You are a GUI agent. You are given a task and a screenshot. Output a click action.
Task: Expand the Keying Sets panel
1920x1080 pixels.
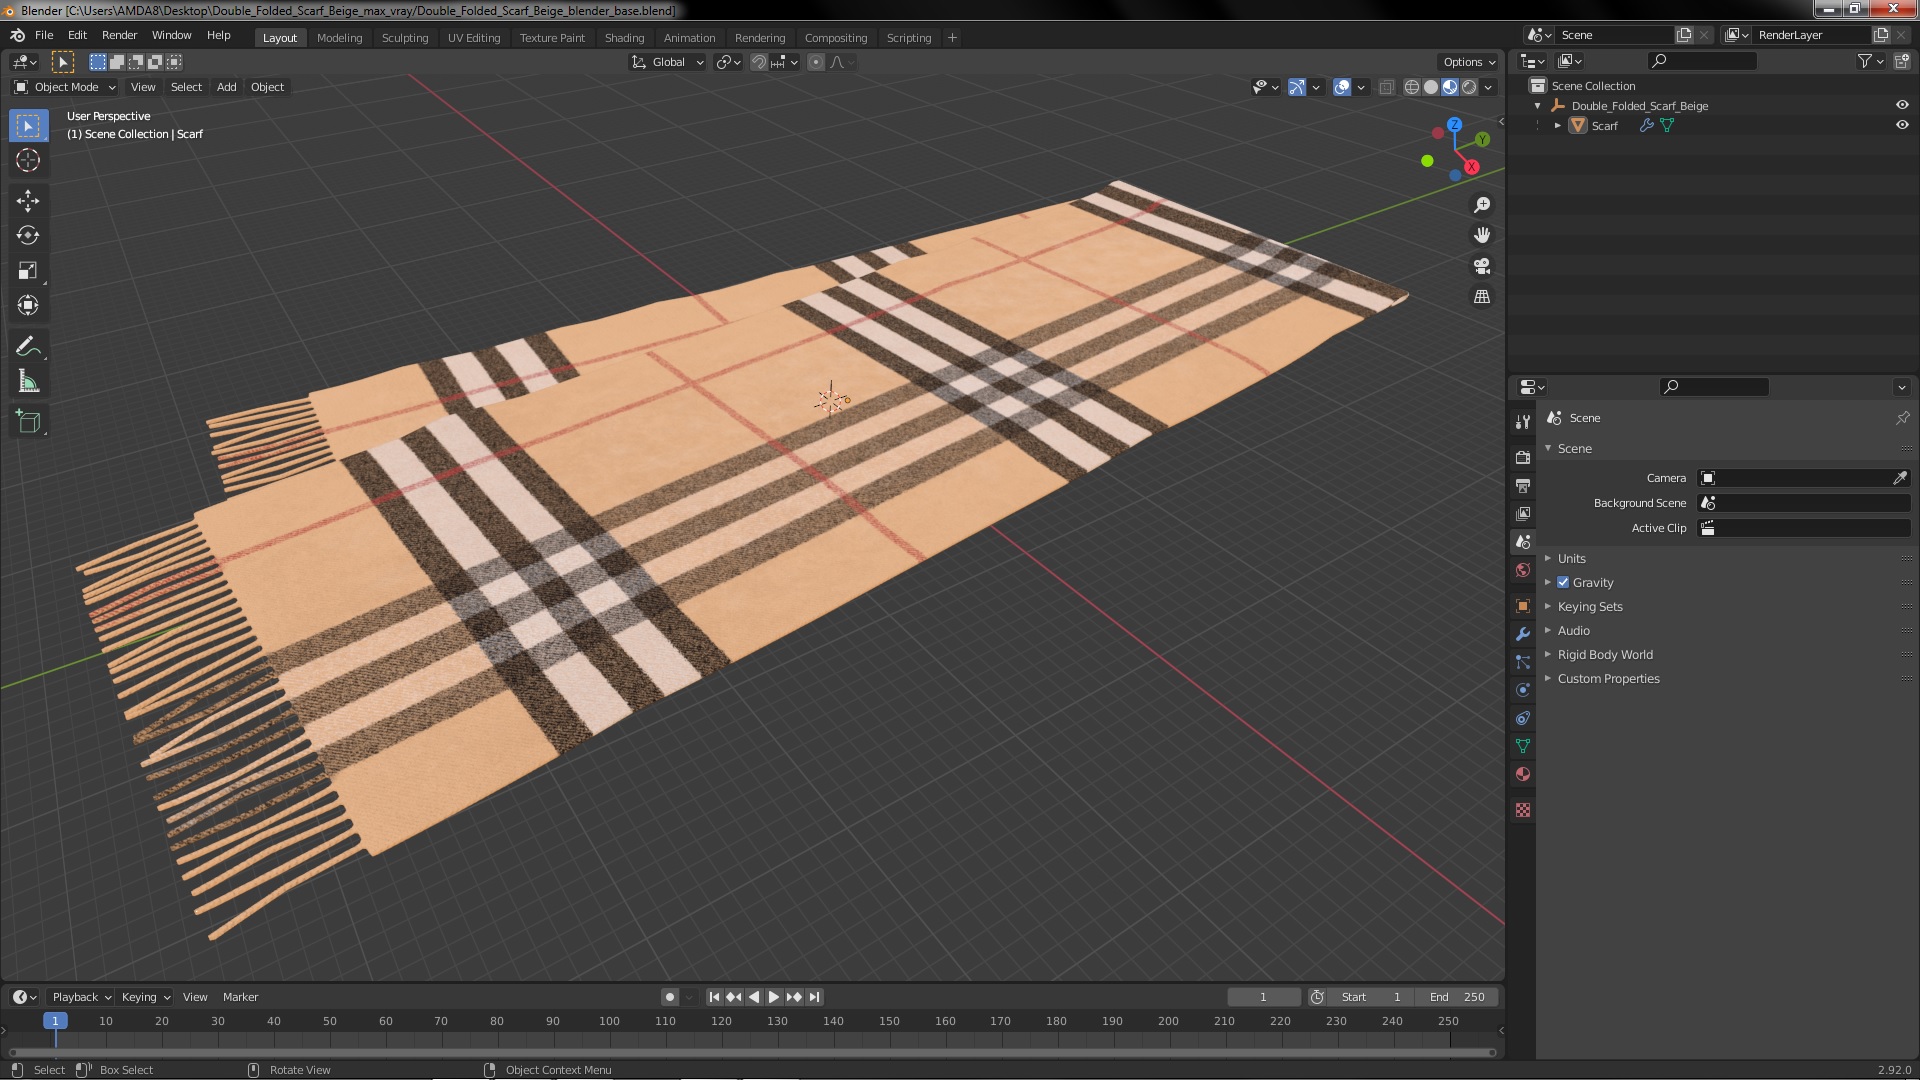coord(1589,606)
